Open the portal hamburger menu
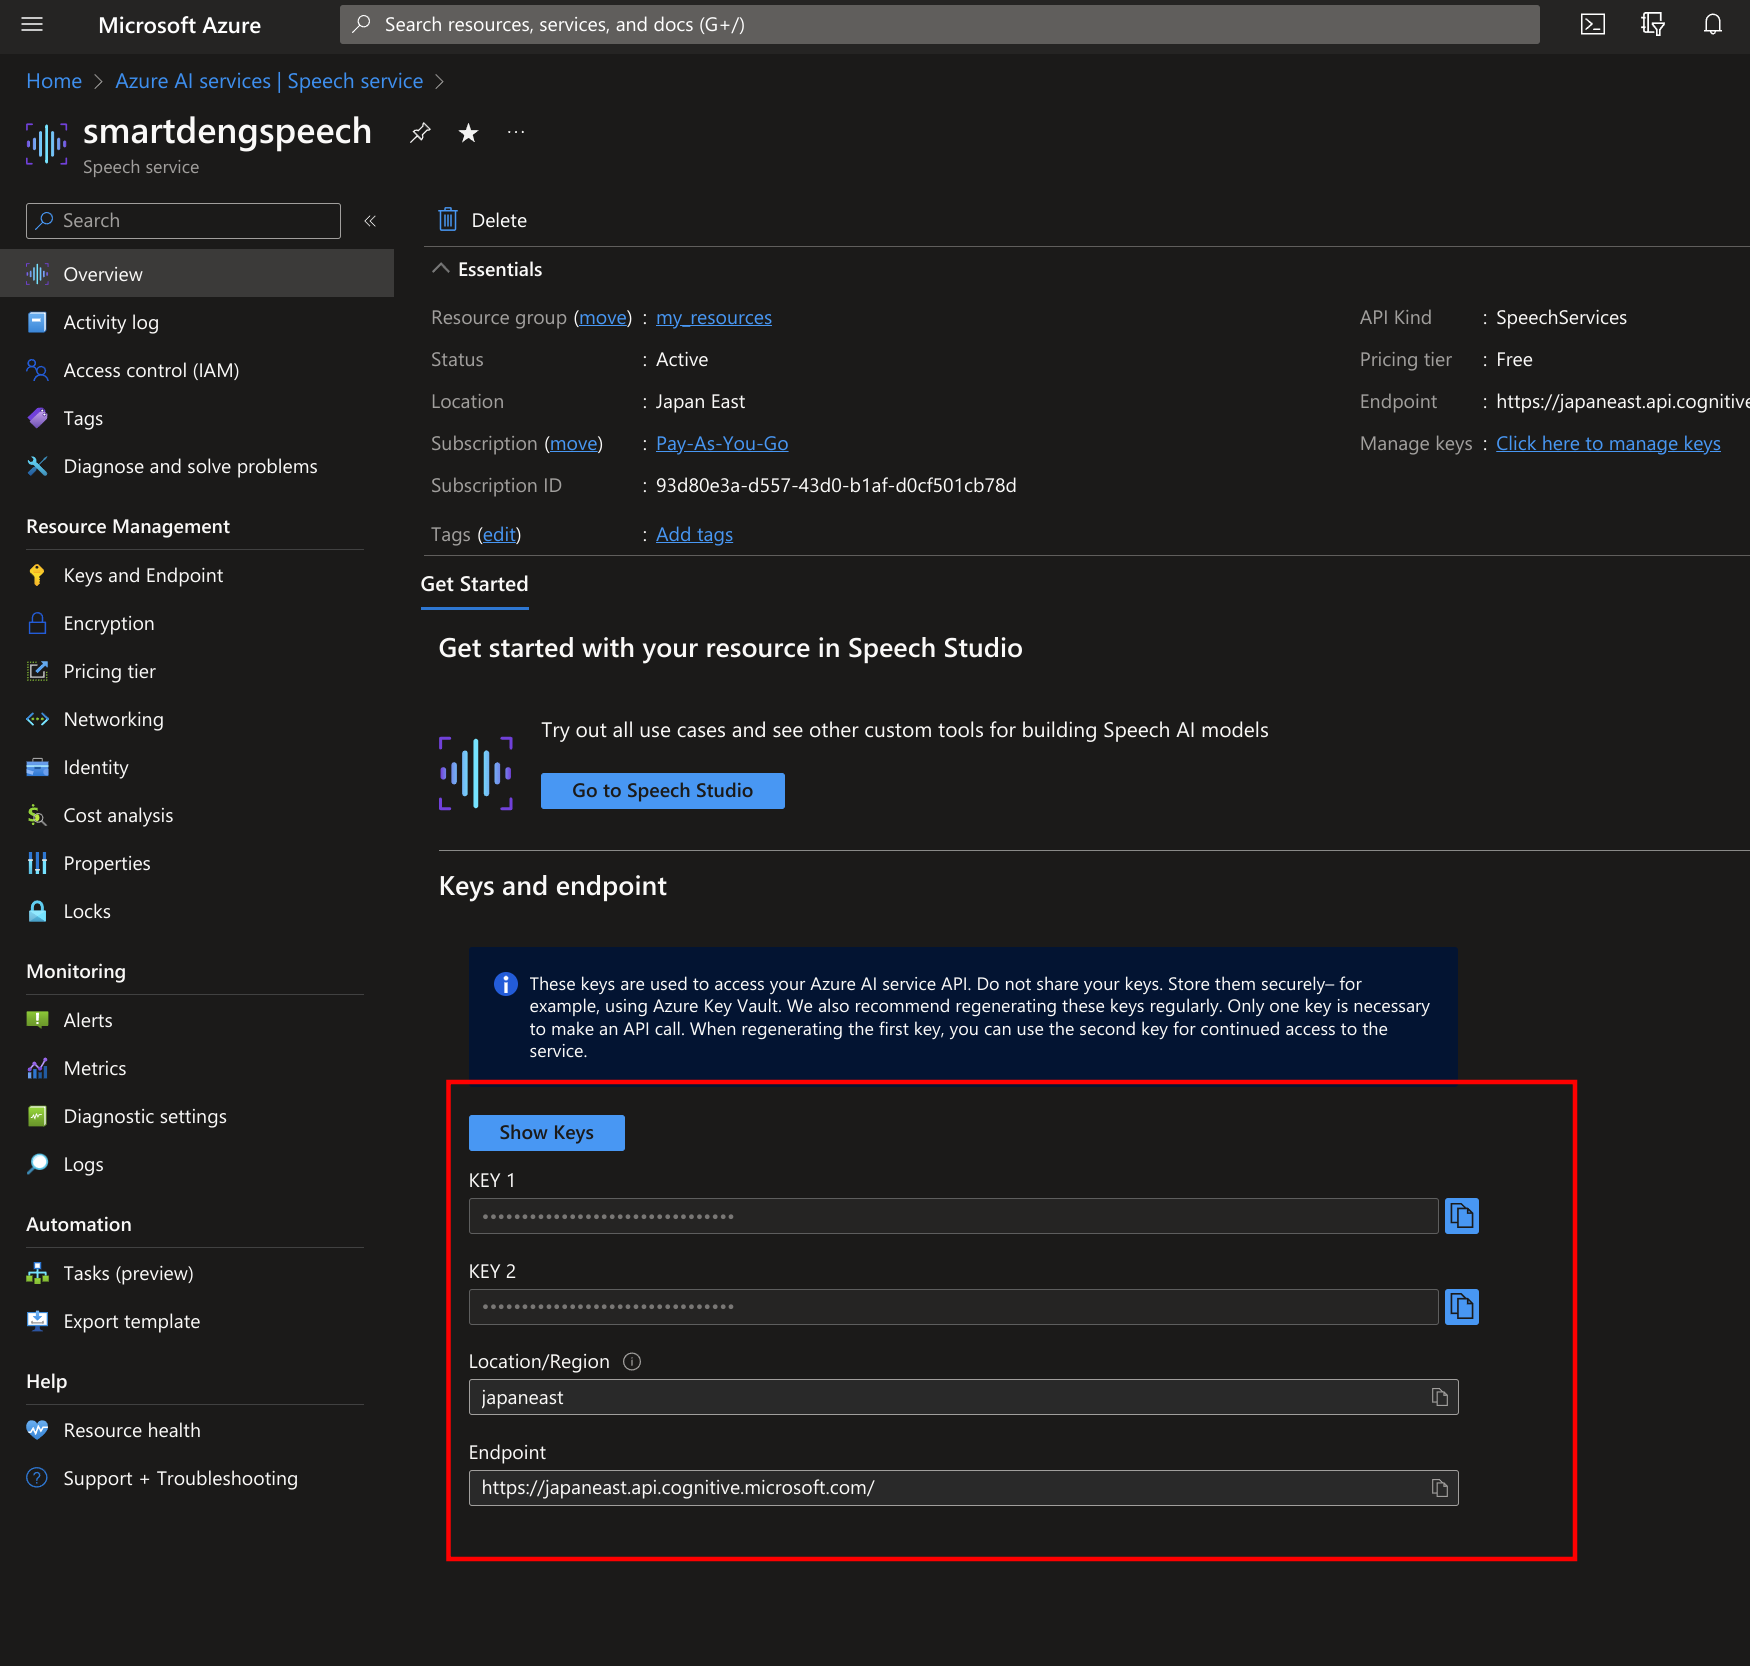This screenshot has width=1750, height=1666. click(32, 24)
